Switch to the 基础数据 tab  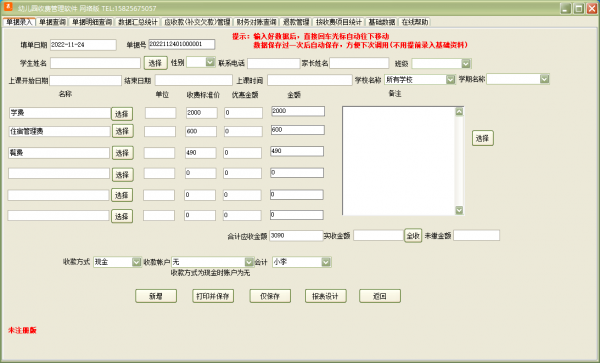click(x=382, y=22)
